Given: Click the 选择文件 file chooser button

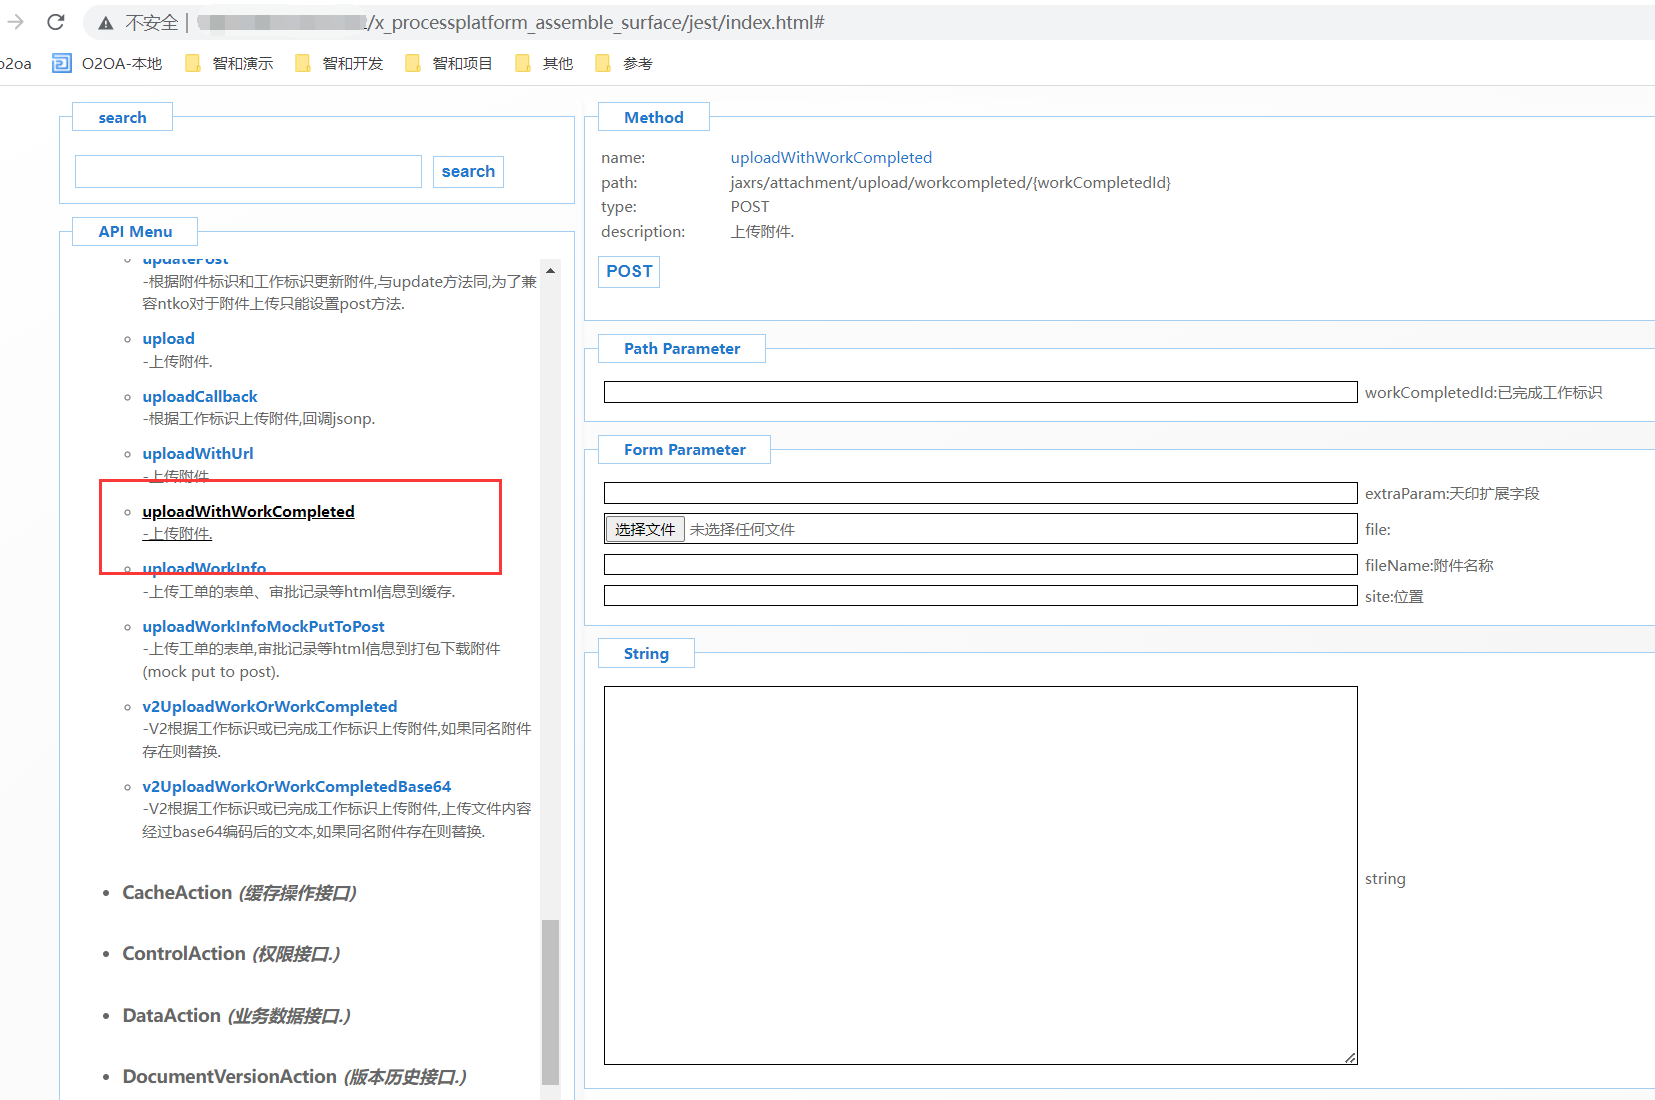Looking at the screenshot, I should click(x=645, y=529).
